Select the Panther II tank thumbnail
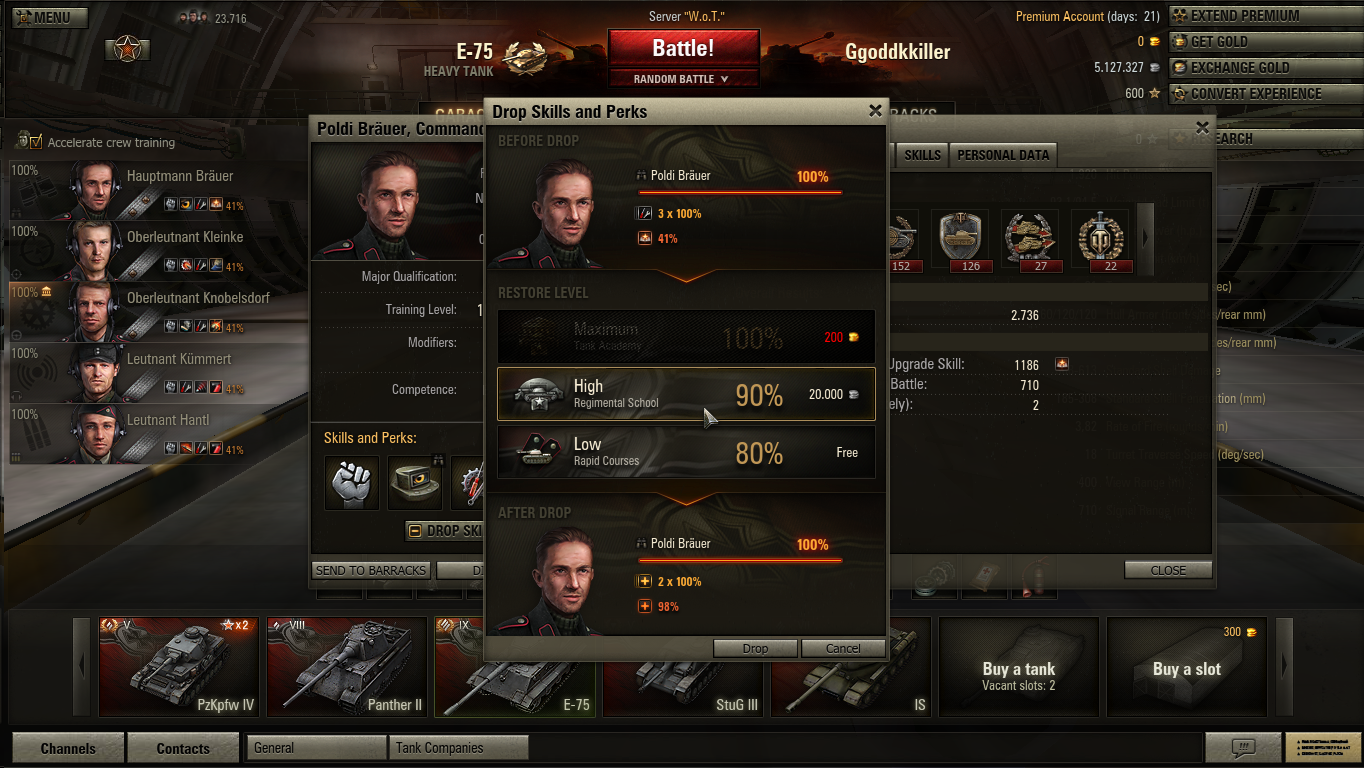1364x768 pixels. (347, 667)
